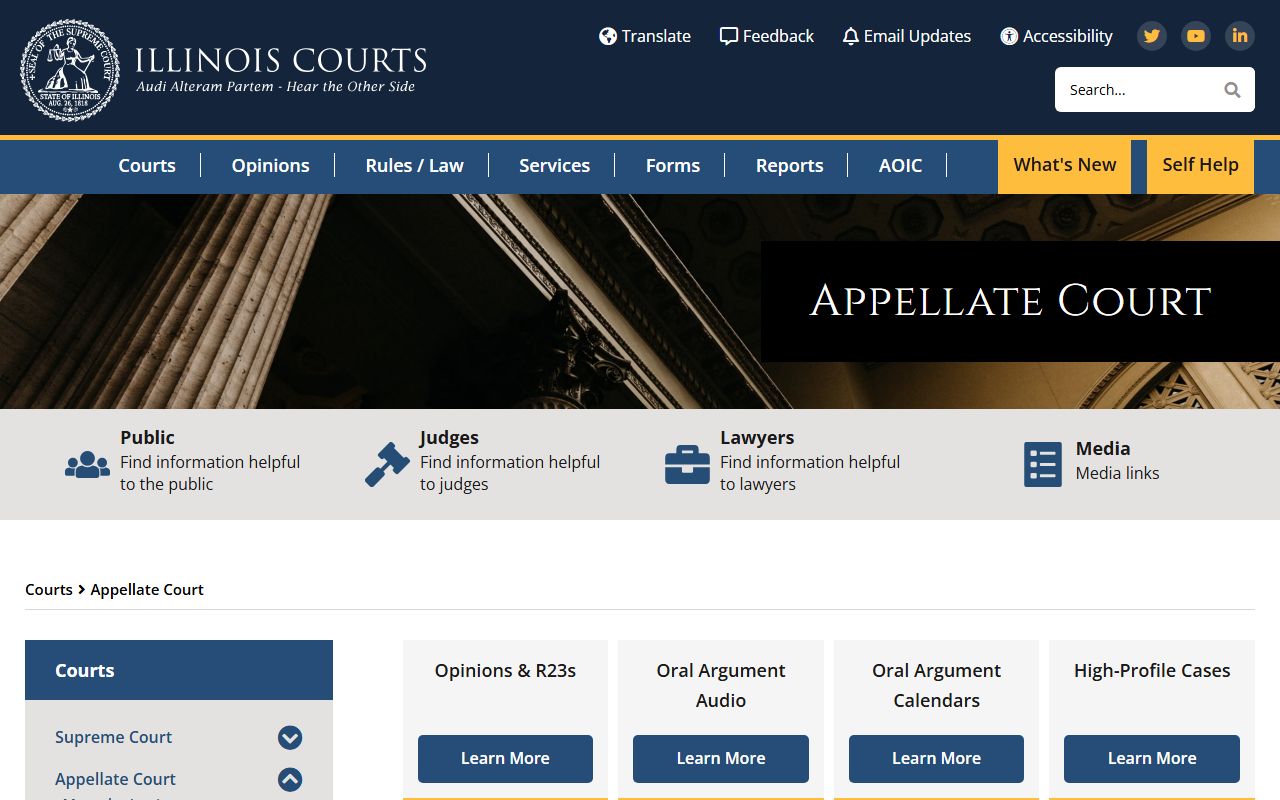Click the Feedback link text
The height and width of the screenshot is (800, 1280).
[778, 36]
